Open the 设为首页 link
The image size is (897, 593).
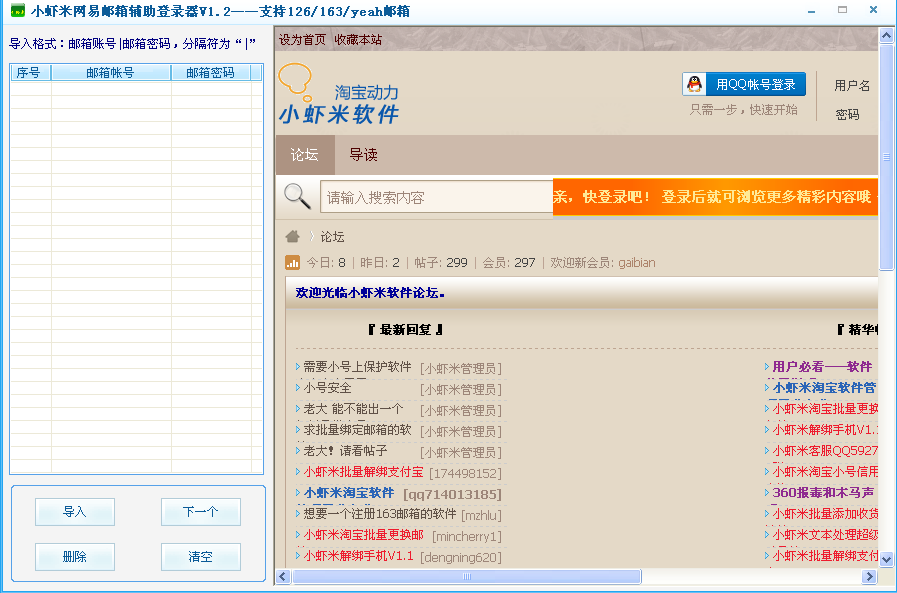[x=300, y=39]
